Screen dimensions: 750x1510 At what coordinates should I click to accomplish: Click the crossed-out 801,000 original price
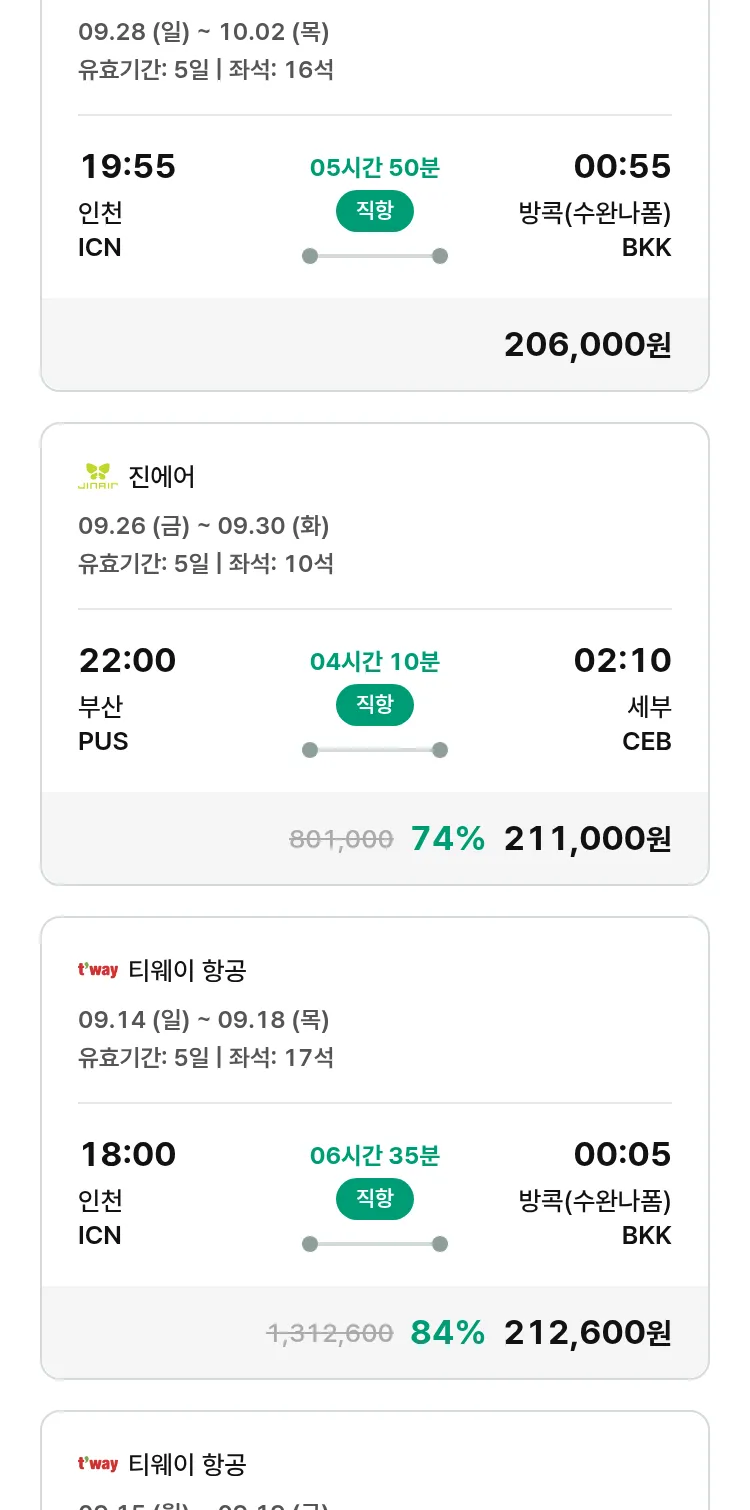[x=341, y=840]
